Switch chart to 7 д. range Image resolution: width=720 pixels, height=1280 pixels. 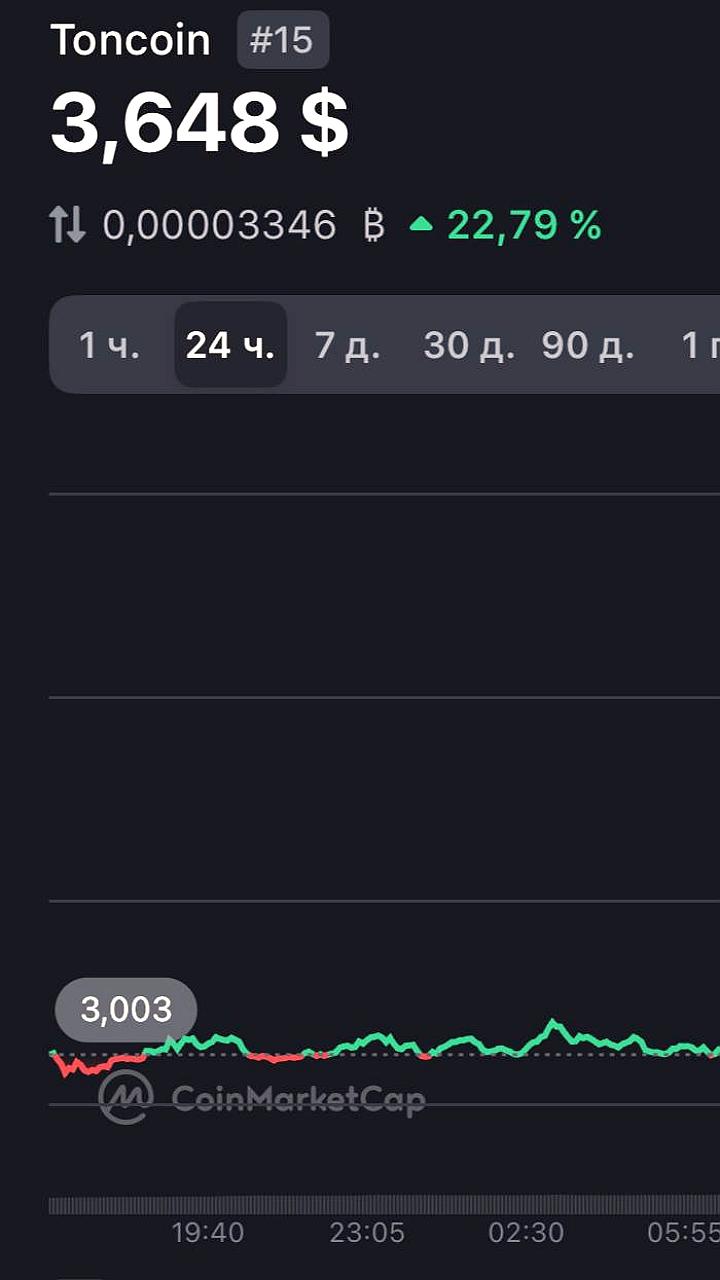[347, 345]
